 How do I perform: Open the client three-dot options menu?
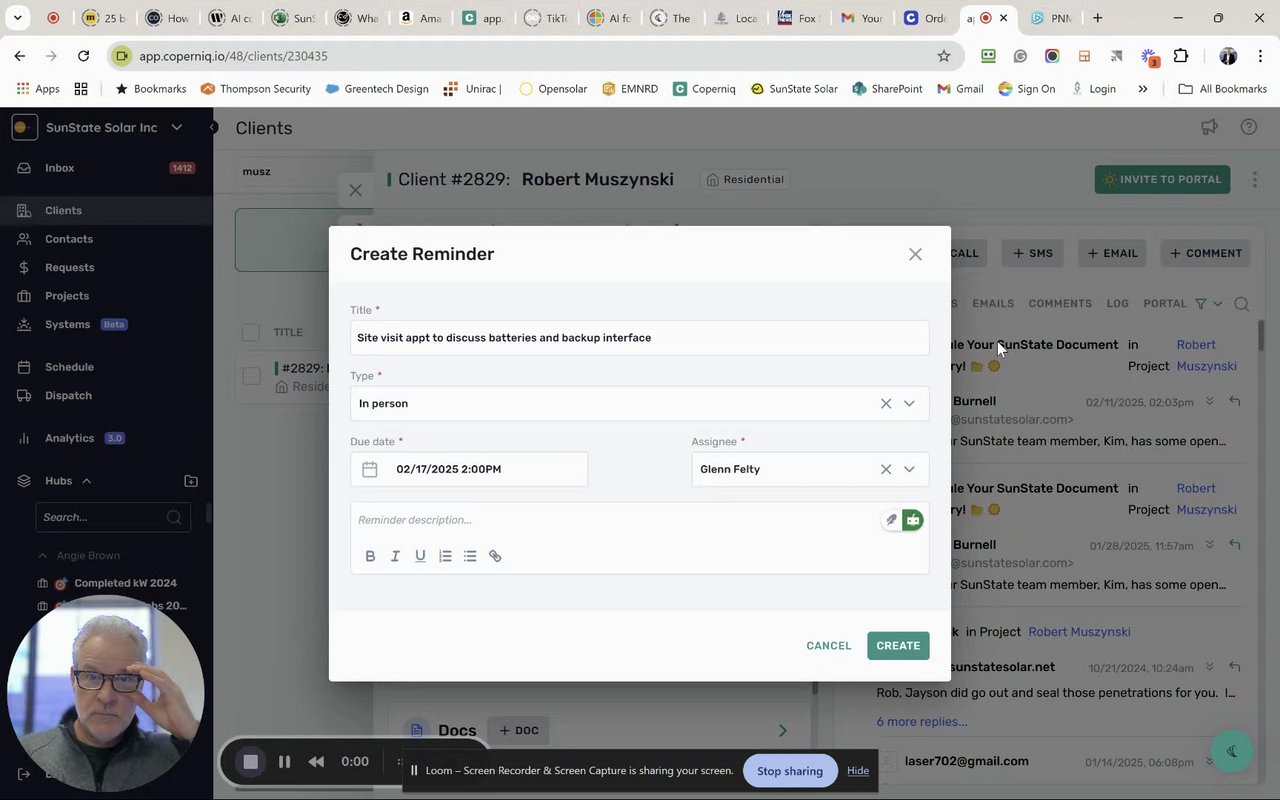1255,180
